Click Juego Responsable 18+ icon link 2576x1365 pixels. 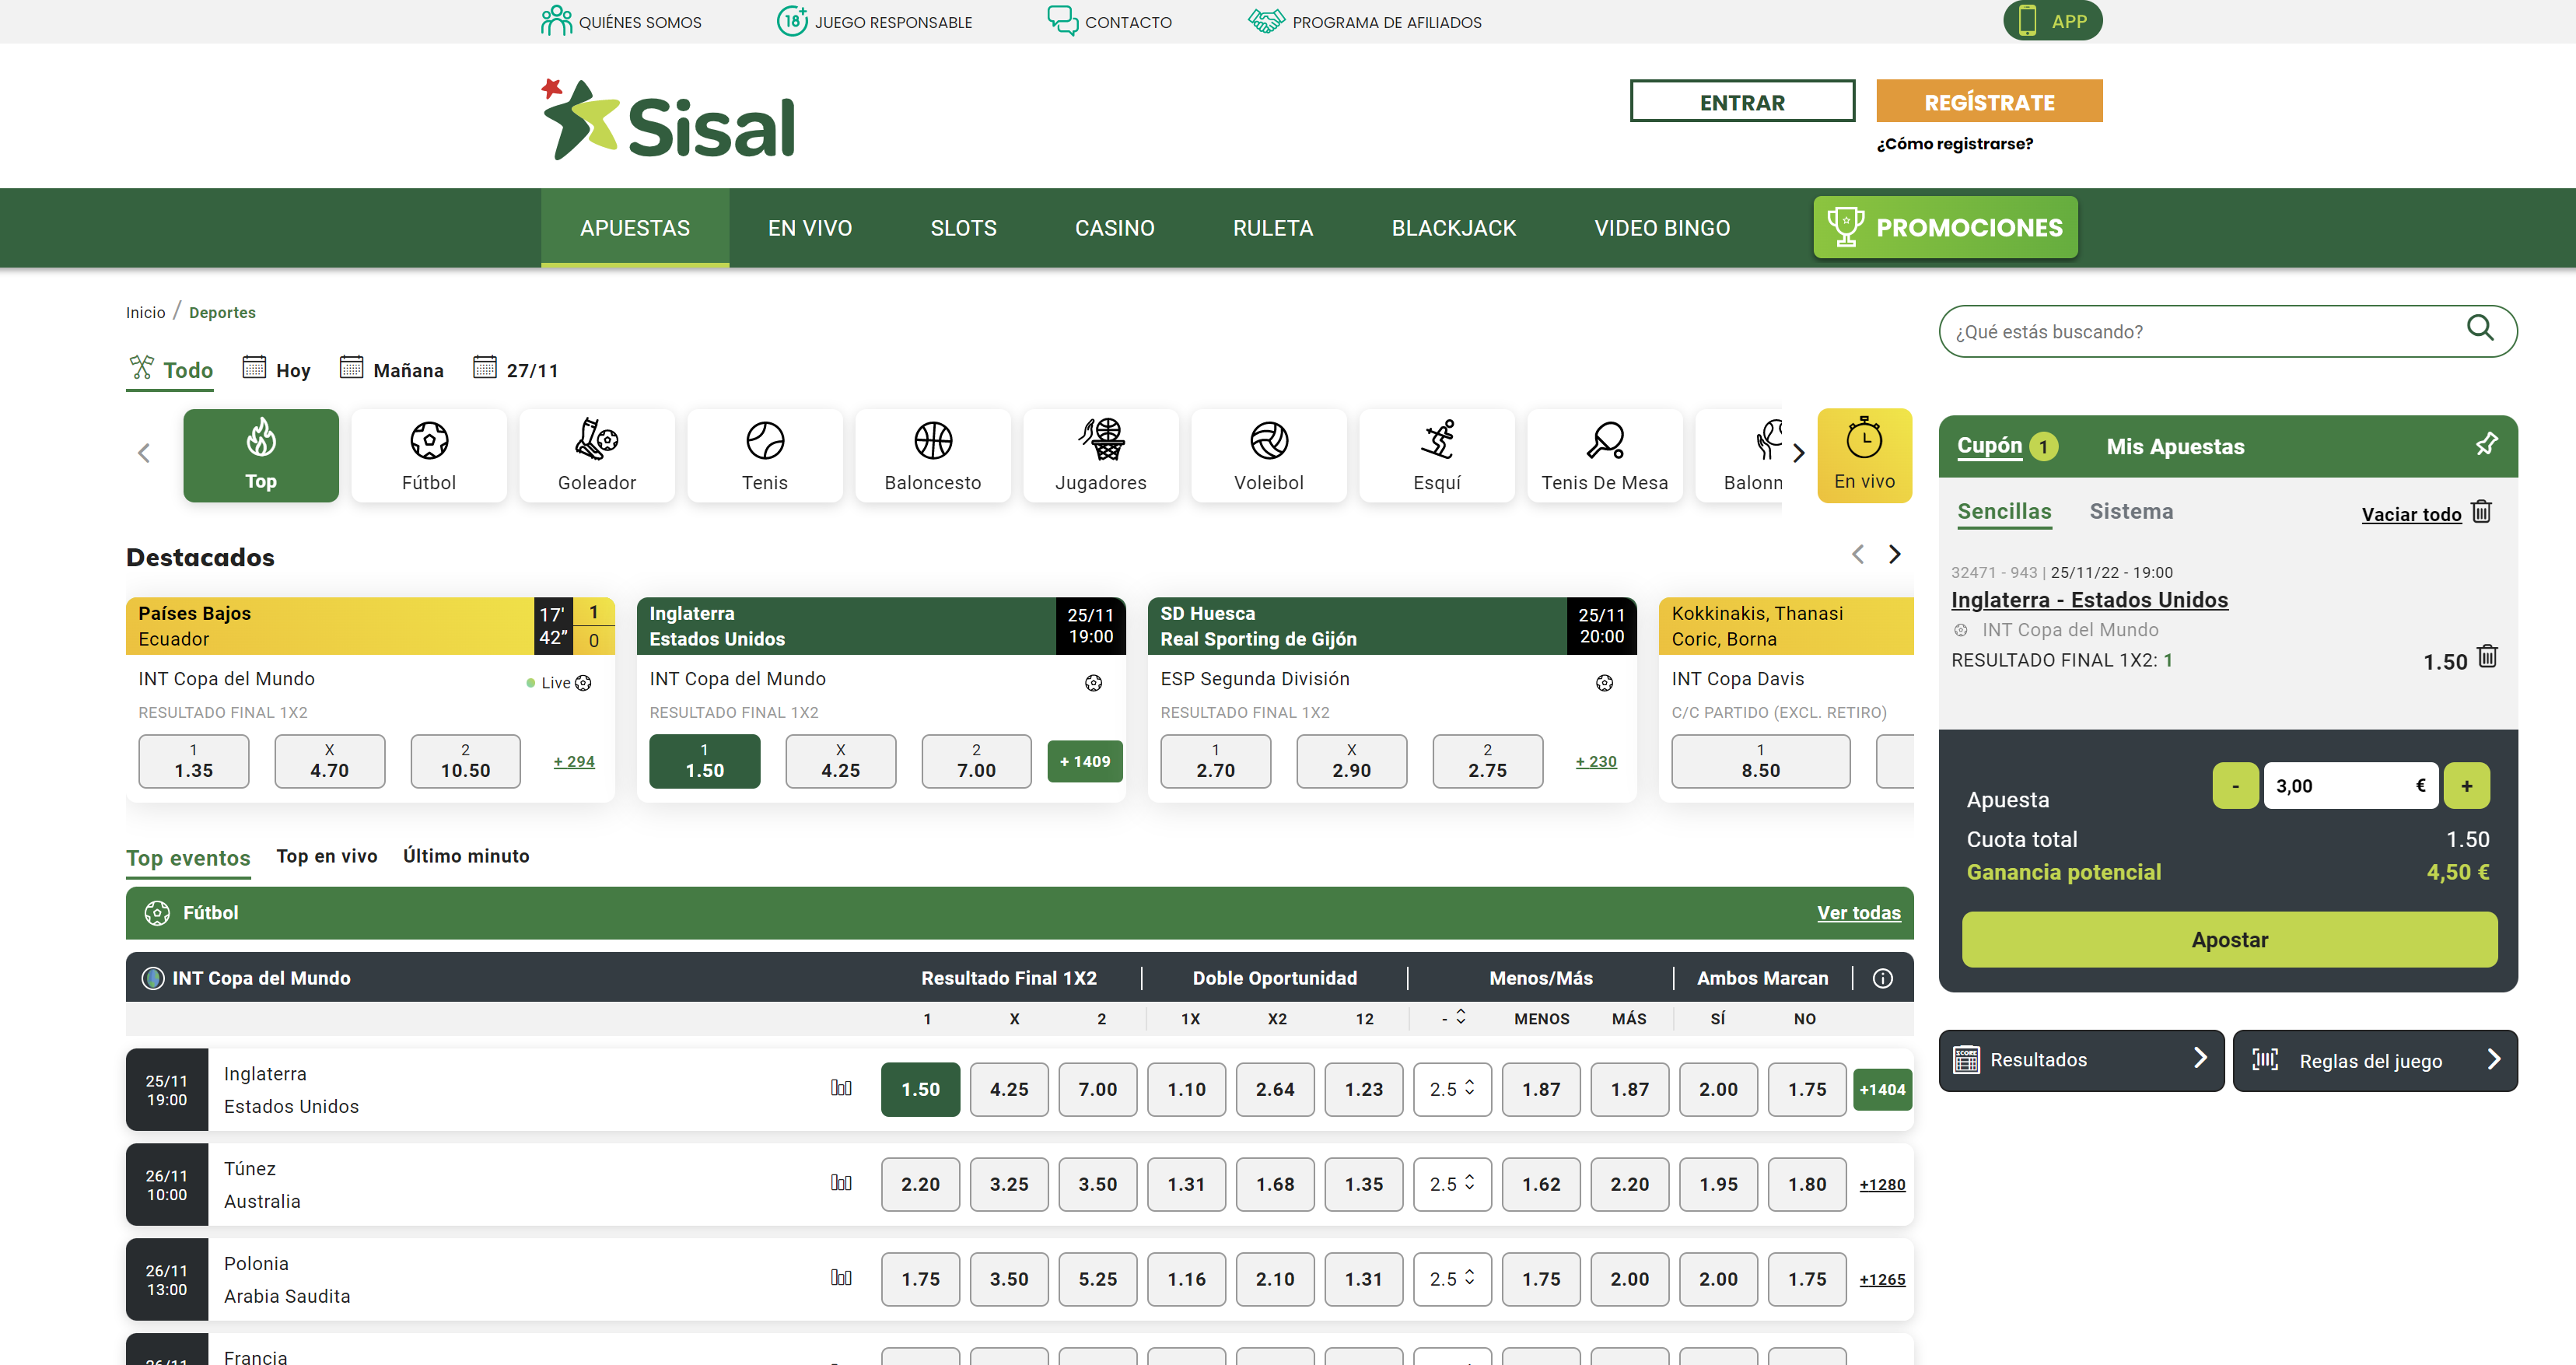874,21
